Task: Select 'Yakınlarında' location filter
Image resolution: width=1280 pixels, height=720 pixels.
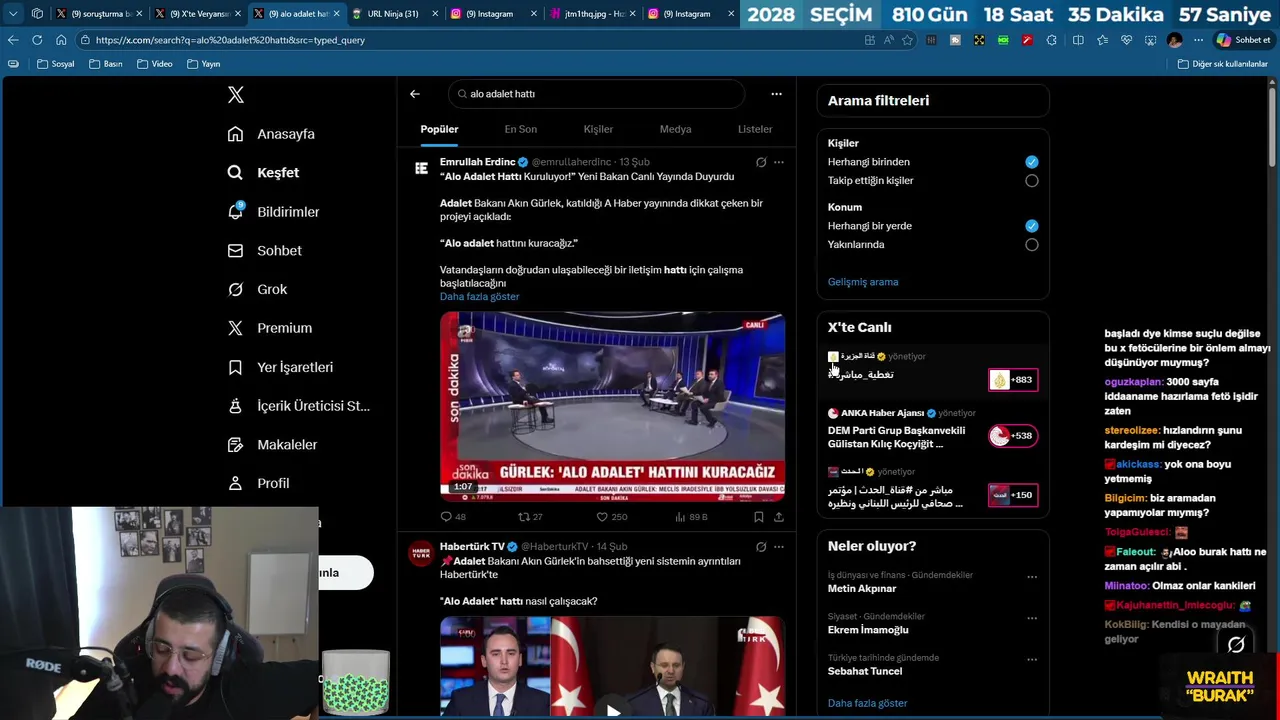Action: pyautogui.click(x=1031, y=245)
